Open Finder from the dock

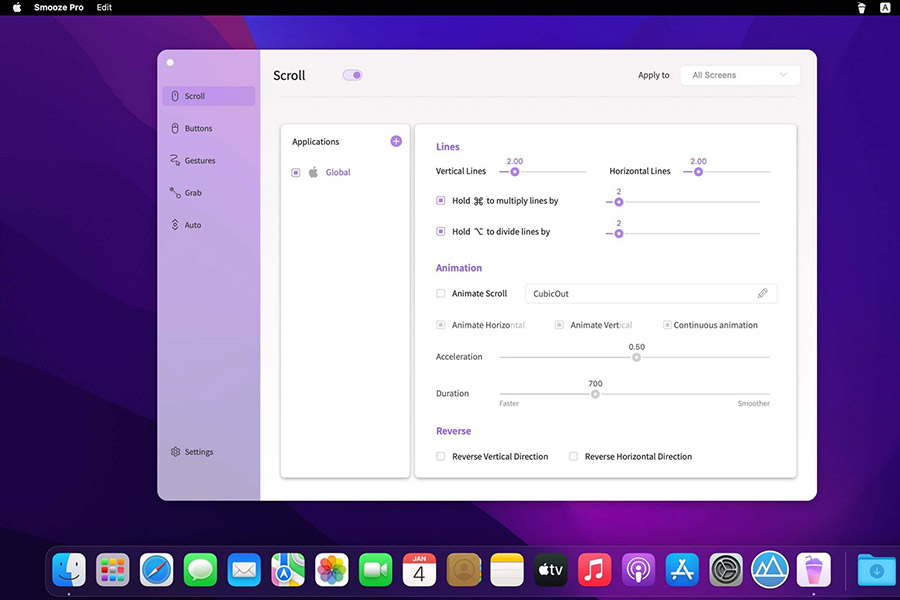click(x=69, y=570)
